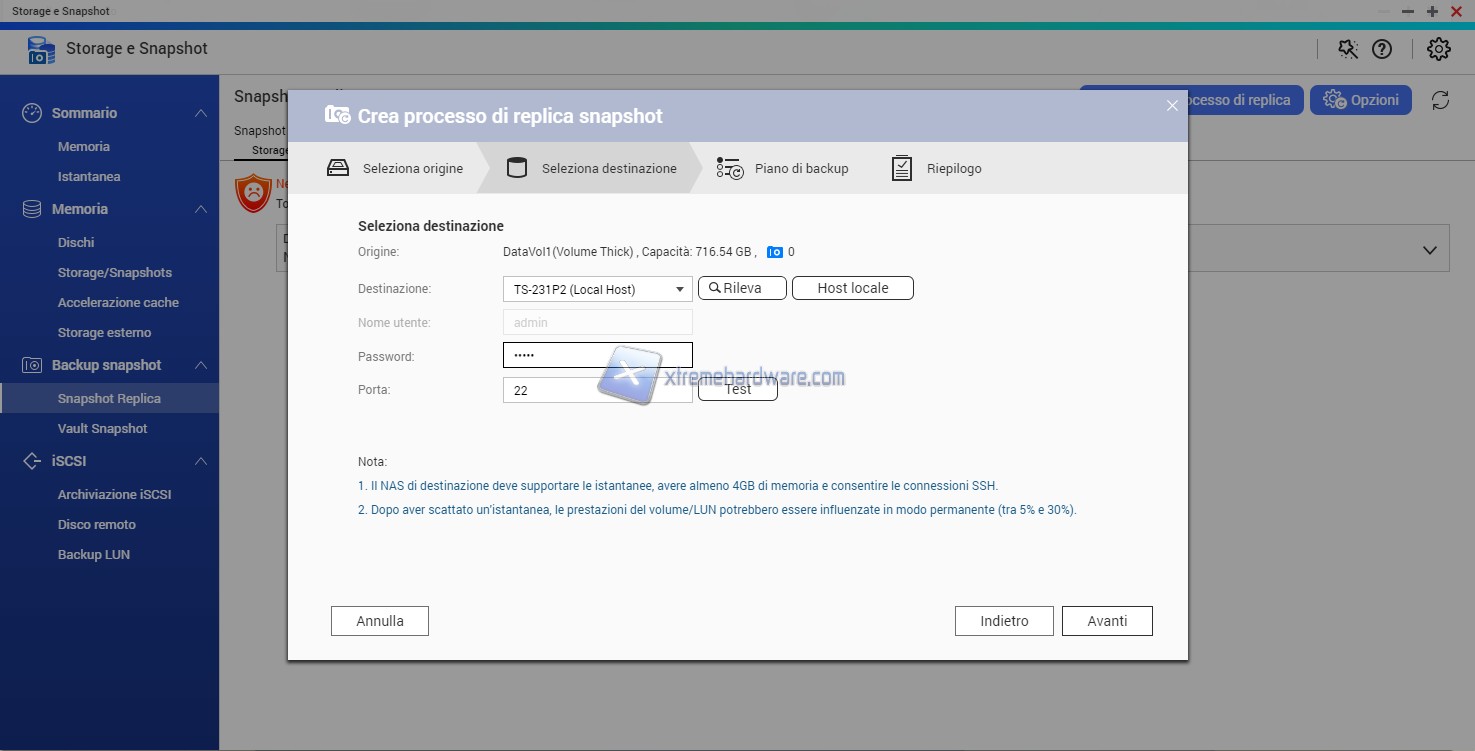Click the Rileva search button
Screen dimensions: 1475x751
point(742,288)
